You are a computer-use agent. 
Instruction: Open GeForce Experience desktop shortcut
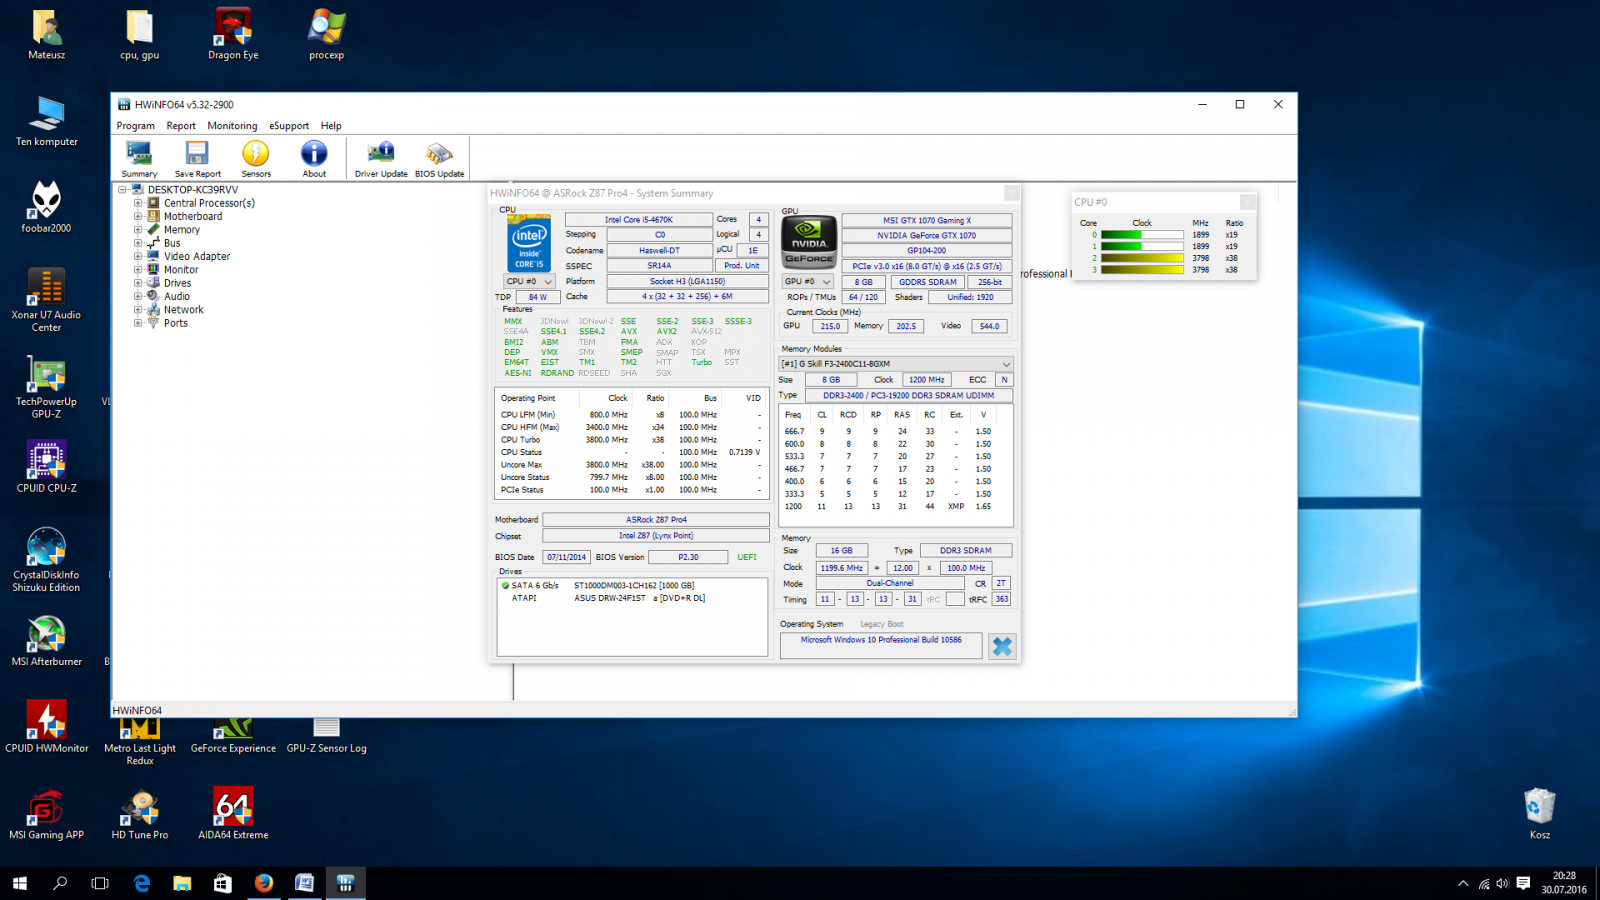(233, 736)
